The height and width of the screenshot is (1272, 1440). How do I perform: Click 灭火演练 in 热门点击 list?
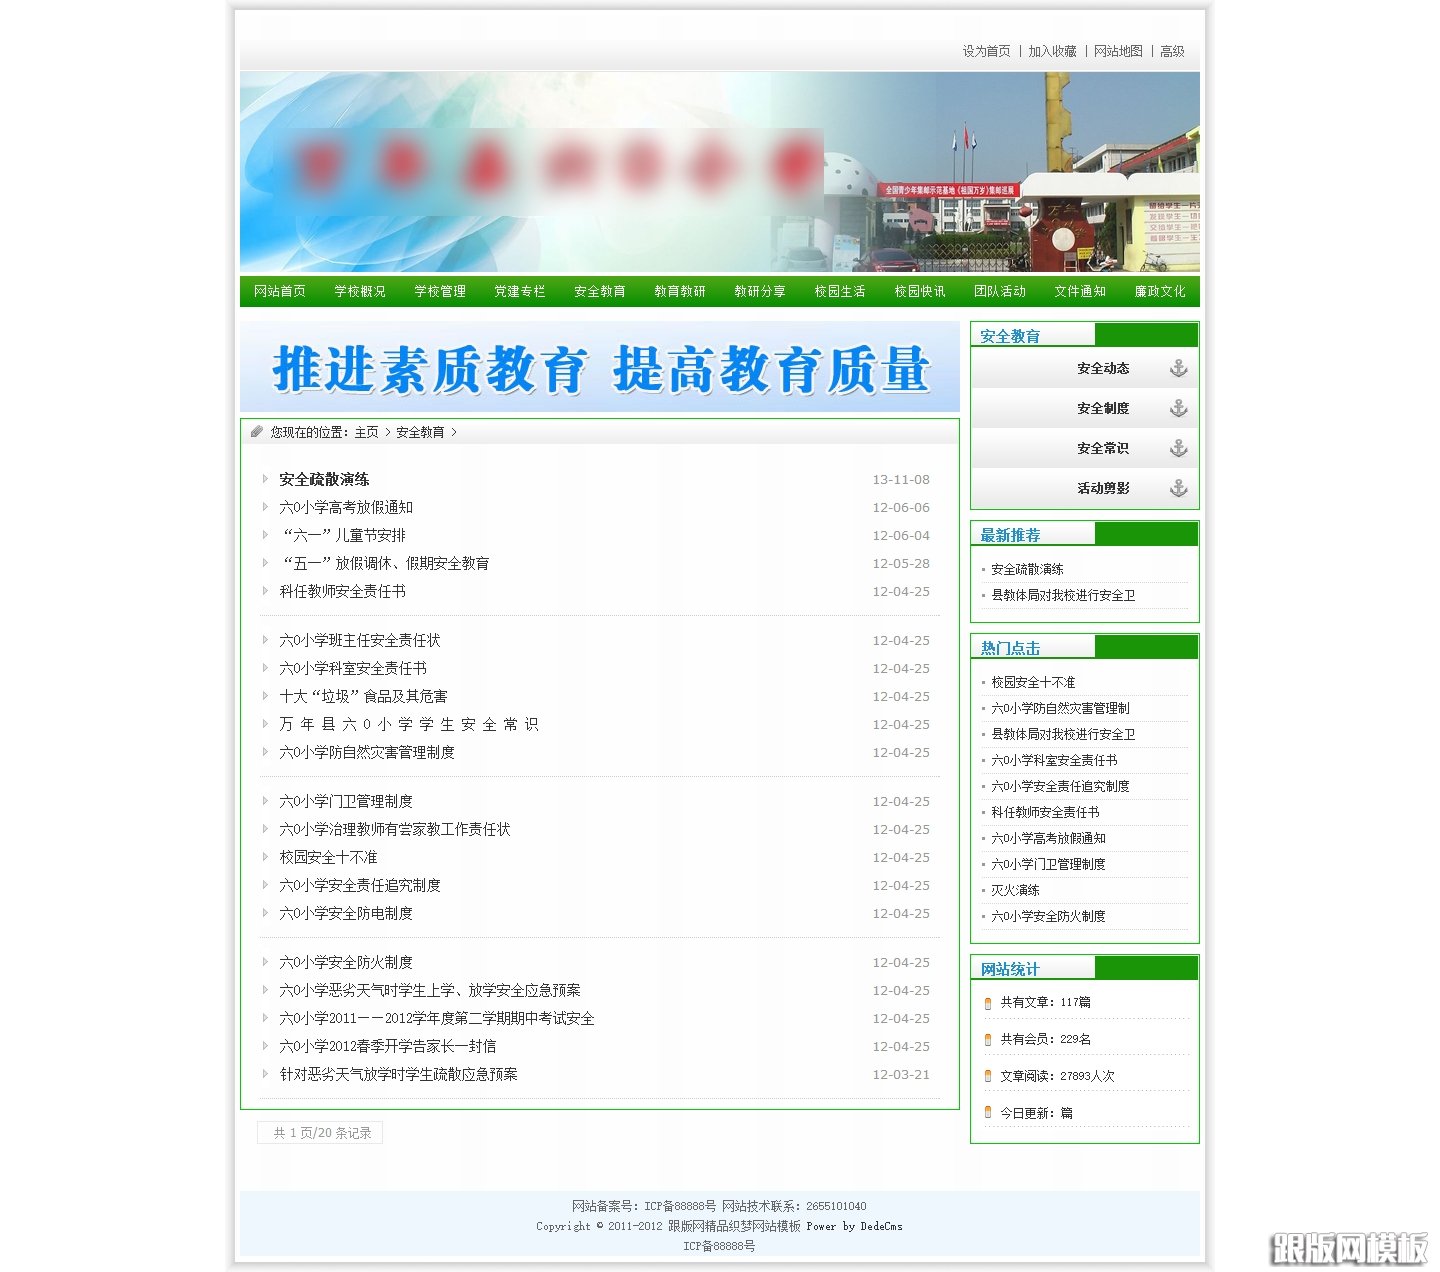coord(1015,890)
